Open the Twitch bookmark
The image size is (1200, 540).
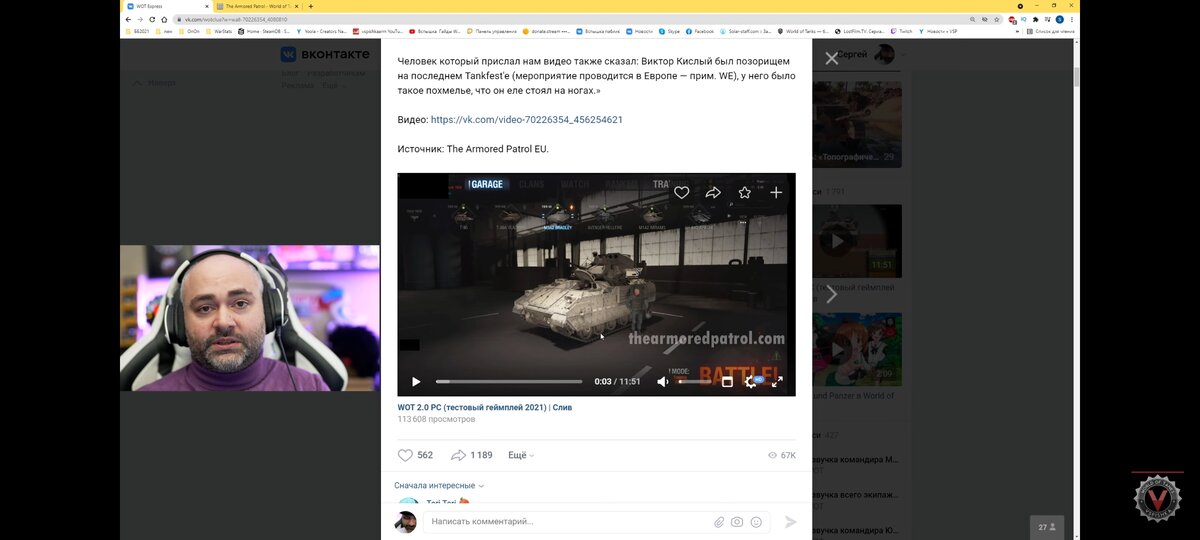tap(901, 31)
